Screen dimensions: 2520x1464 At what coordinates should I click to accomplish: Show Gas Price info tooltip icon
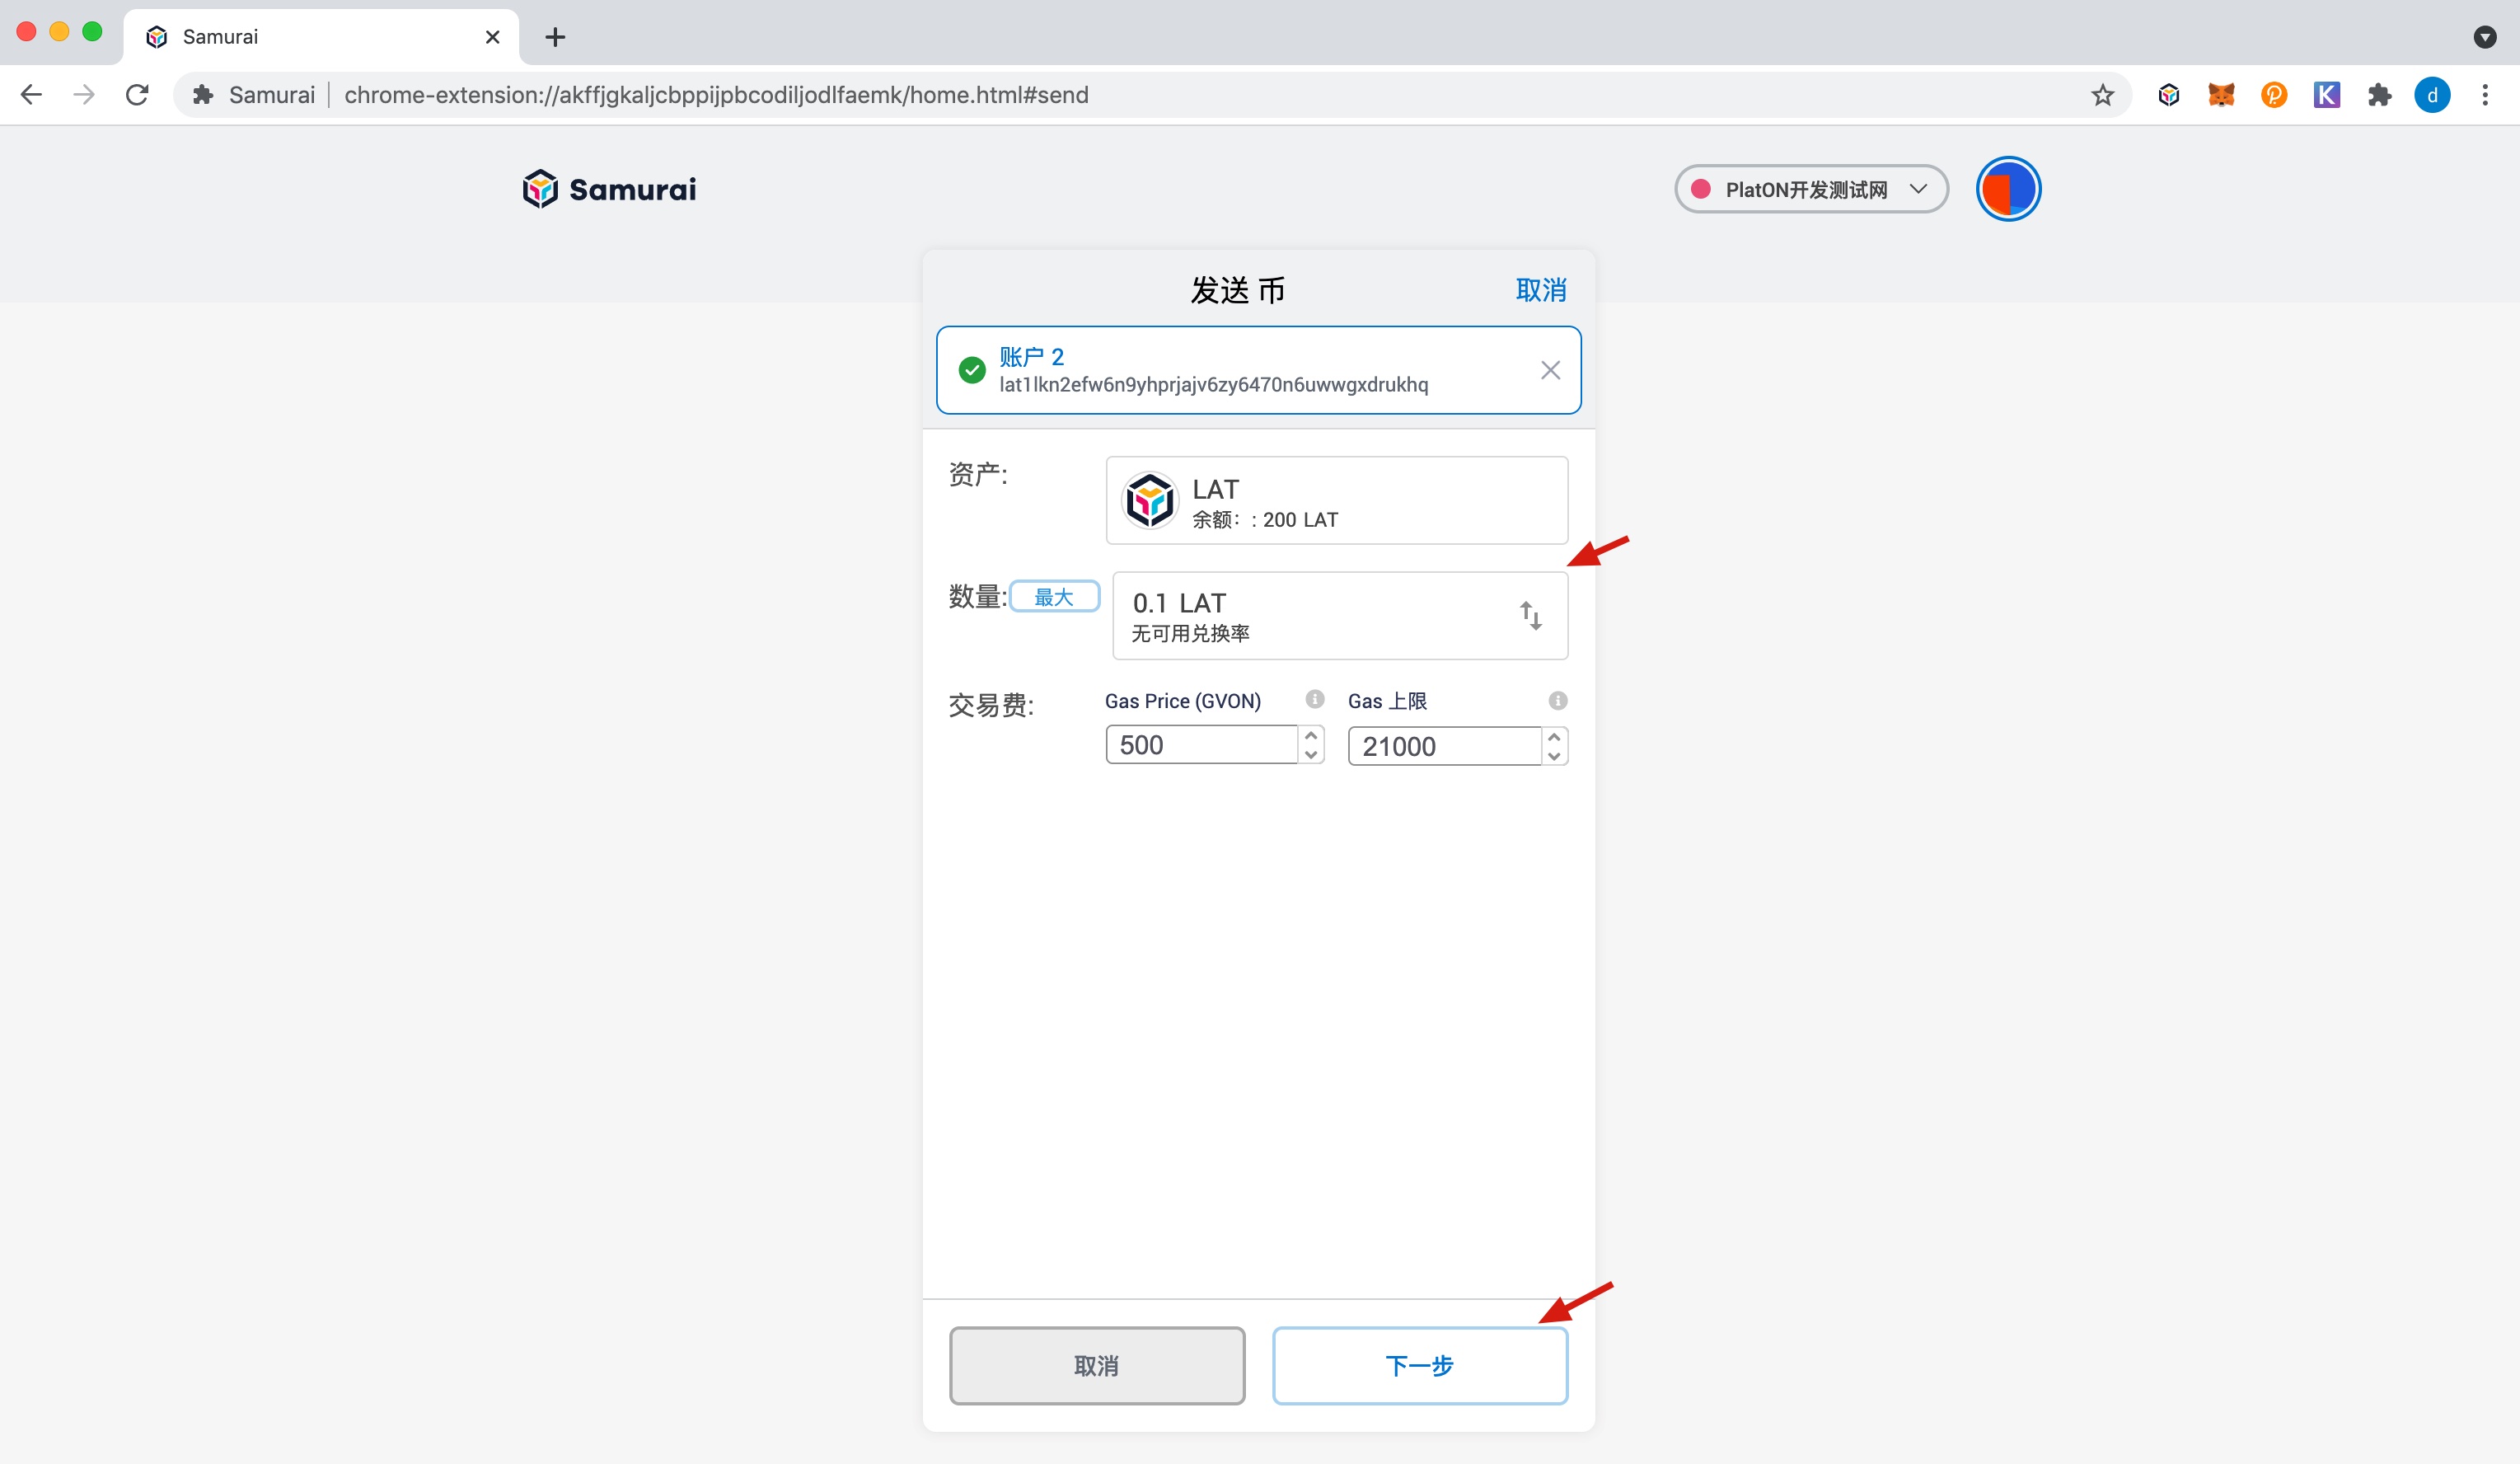[x=1315, y=699]
